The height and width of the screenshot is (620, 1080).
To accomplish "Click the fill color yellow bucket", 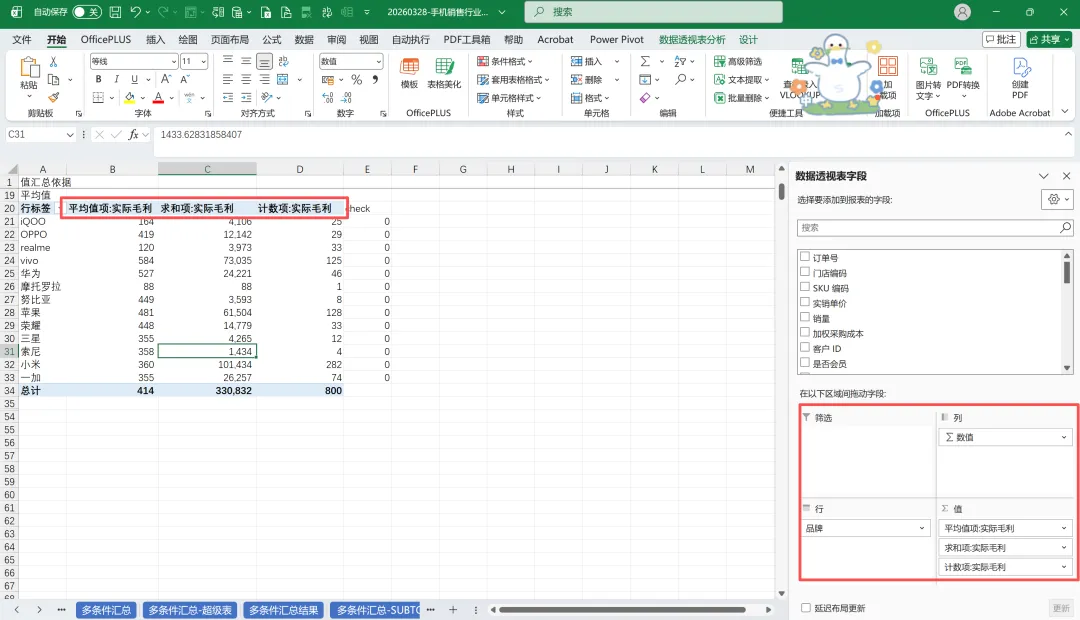I will [129, 98].
